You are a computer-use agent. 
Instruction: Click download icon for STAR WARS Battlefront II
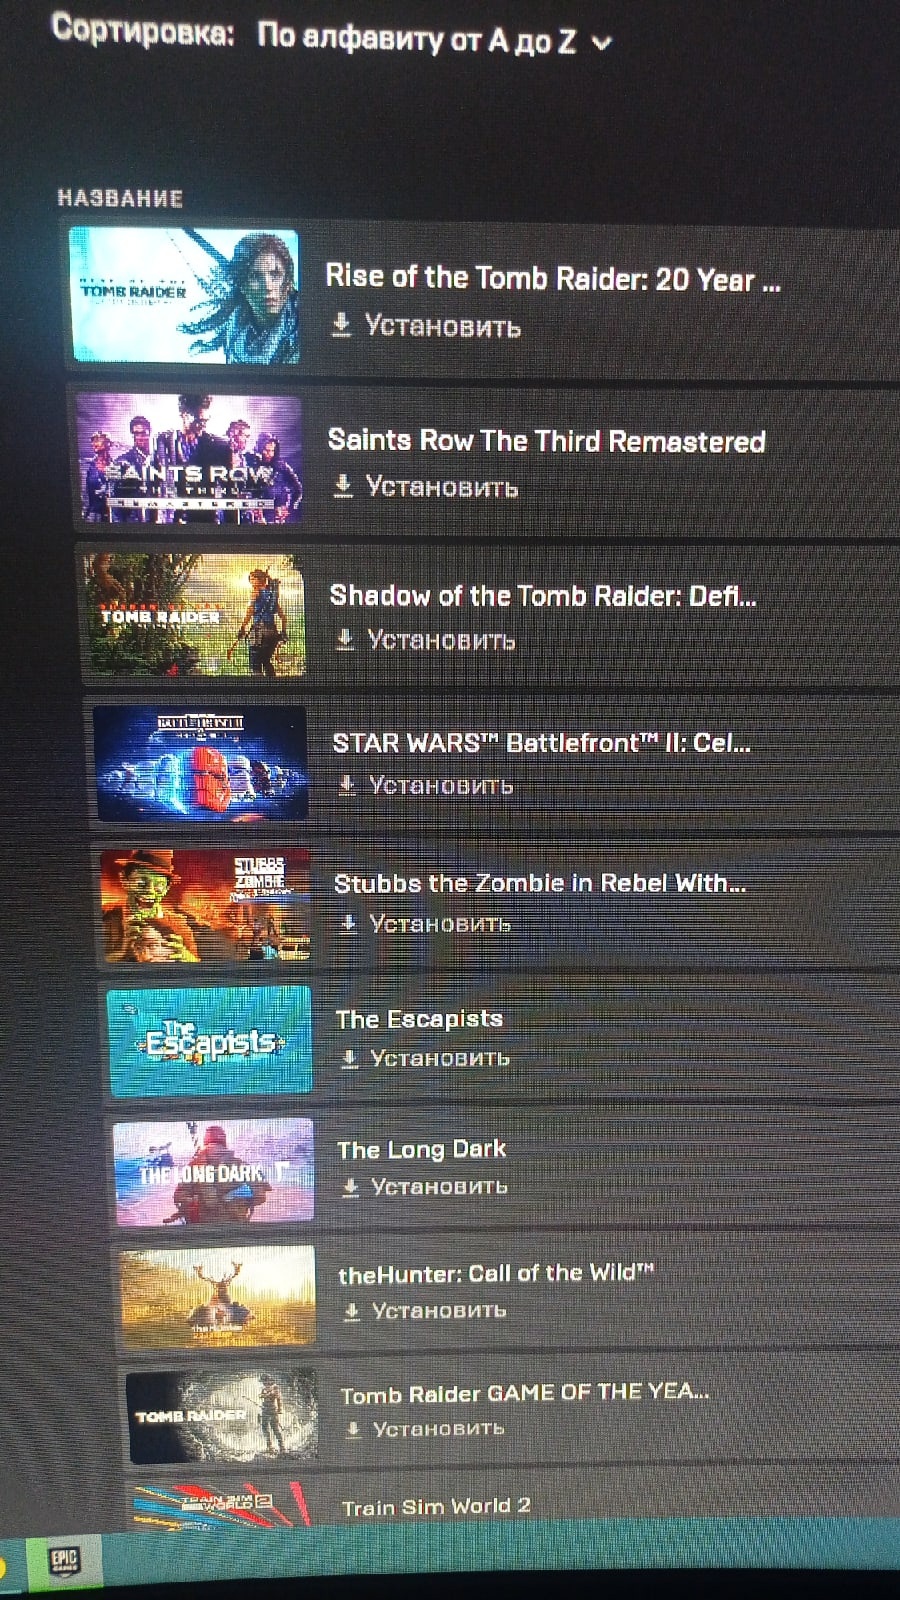coord(347,785)
